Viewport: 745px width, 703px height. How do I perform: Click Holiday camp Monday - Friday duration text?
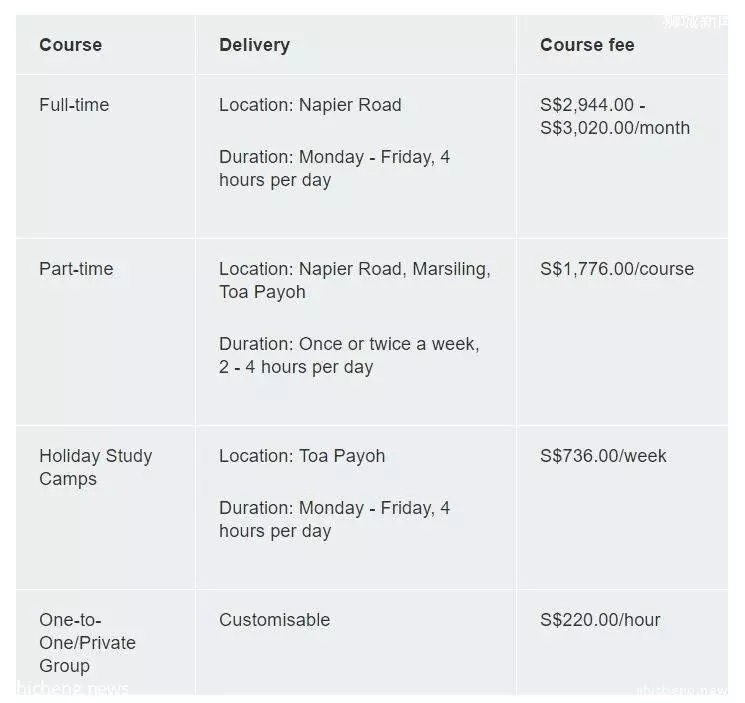tap(334, 520)
